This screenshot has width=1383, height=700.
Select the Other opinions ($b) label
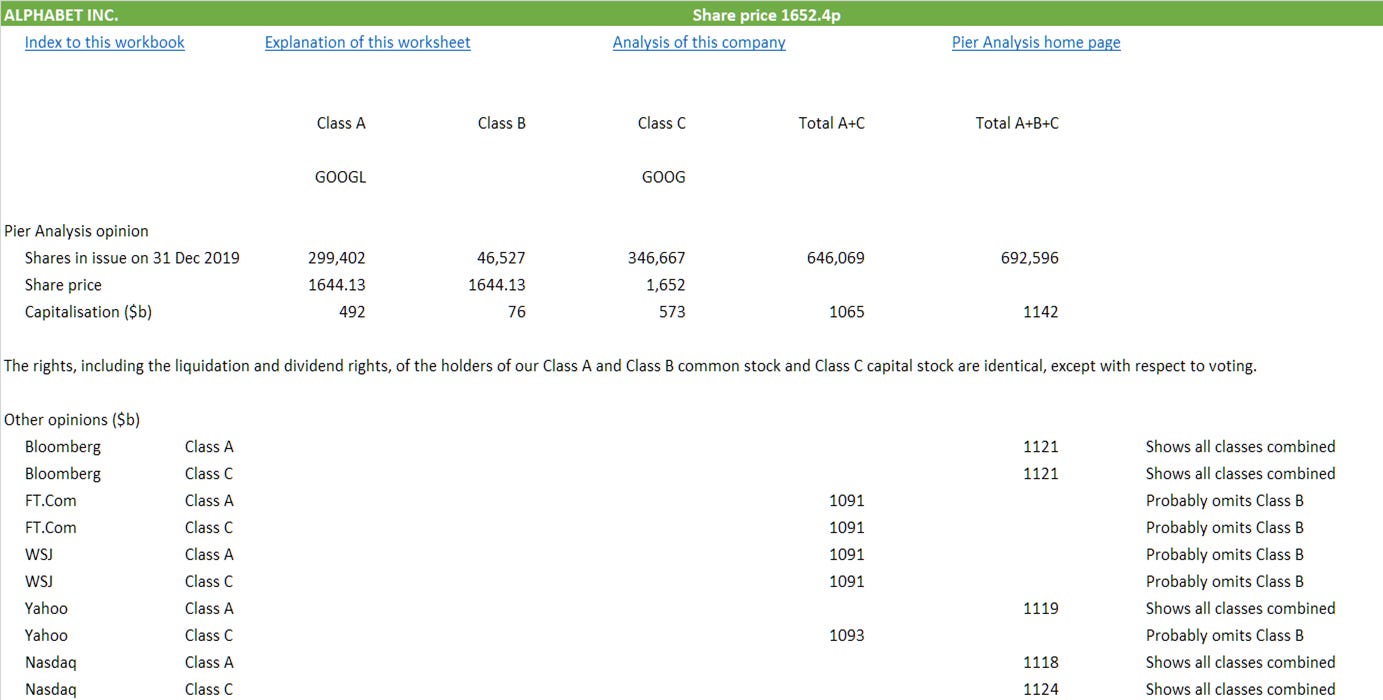coord(72,420)
